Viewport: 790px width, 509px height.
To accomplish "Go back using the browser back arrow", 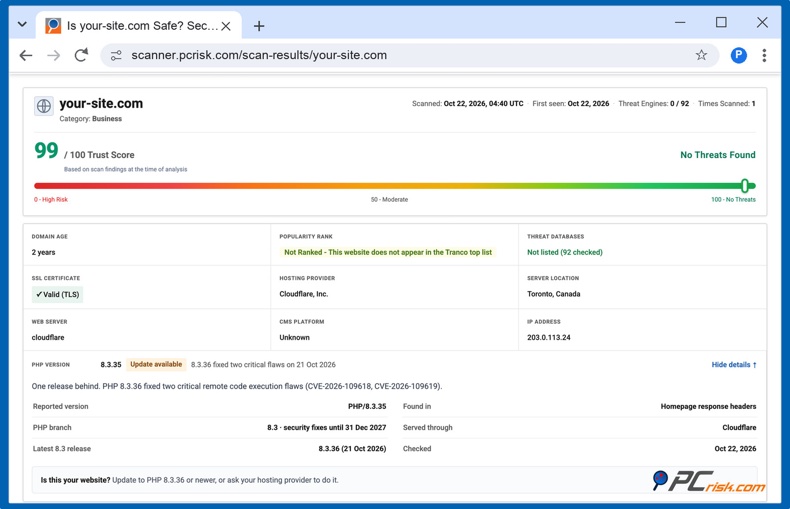I will pyautogui.click(x=26, y=55).
